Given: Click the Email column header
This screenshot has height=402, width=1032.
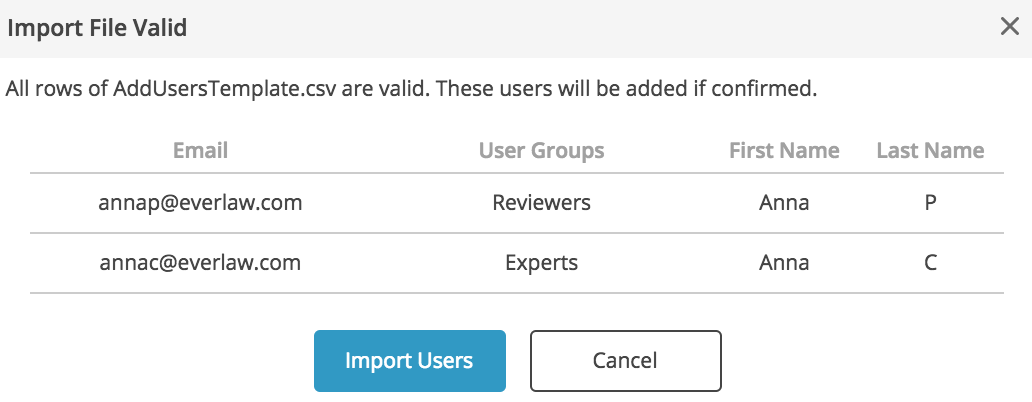Looking at the screenshot, I should (x=200, y=150).
